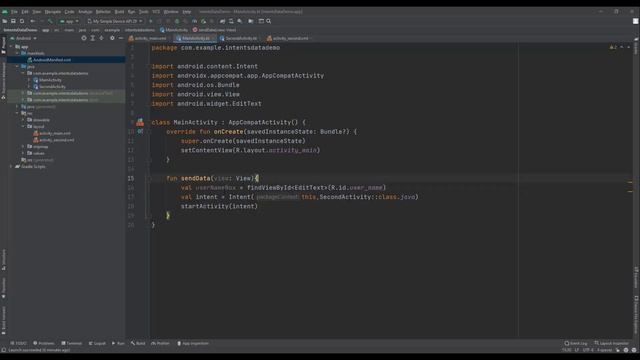Click the Run app play icon
Screen dimensions: 640x360
click(151, 21)
